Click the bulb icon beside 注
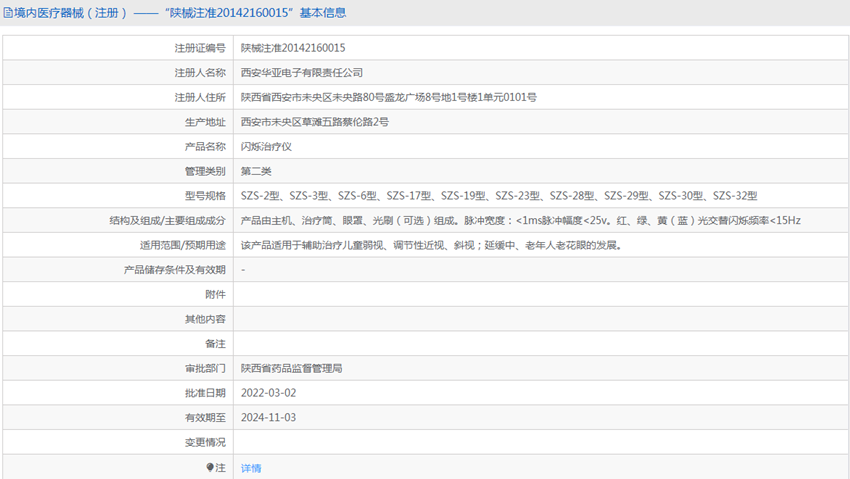This screenshot has width=850, height=479. point(210,467)
